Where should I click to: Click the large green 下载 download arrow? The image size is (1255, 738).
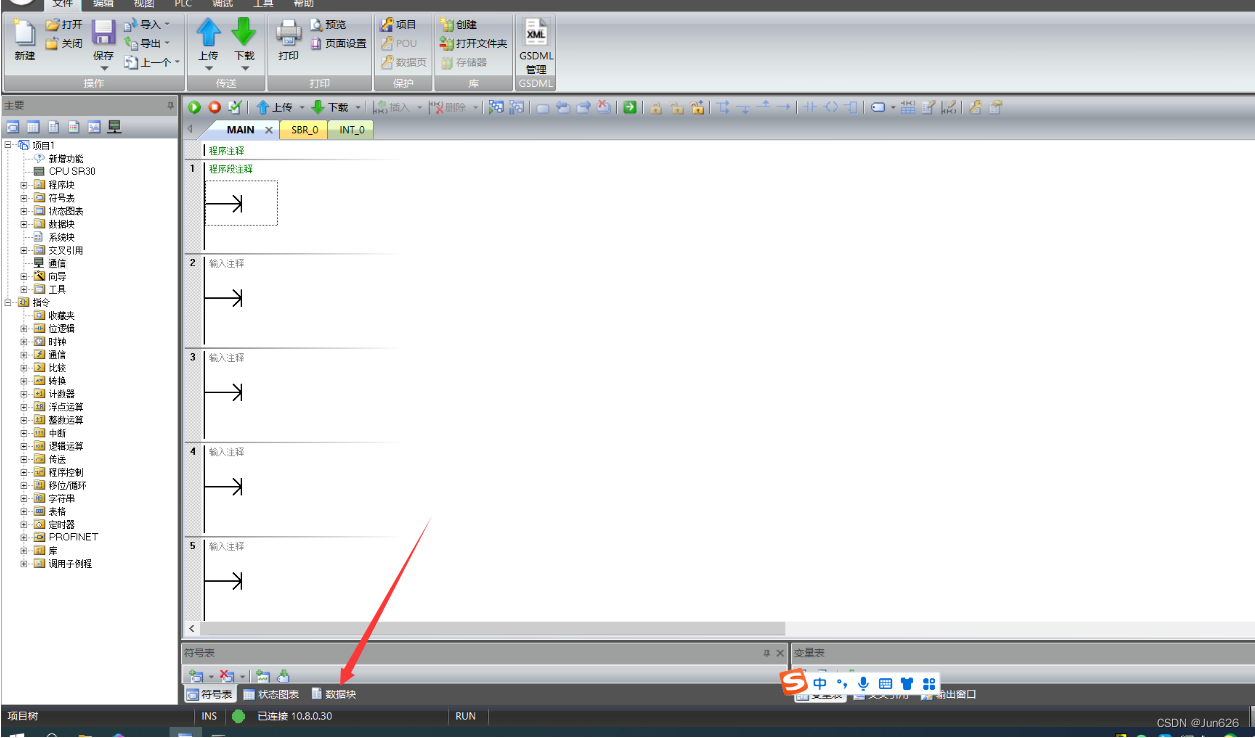click(244, 33)
